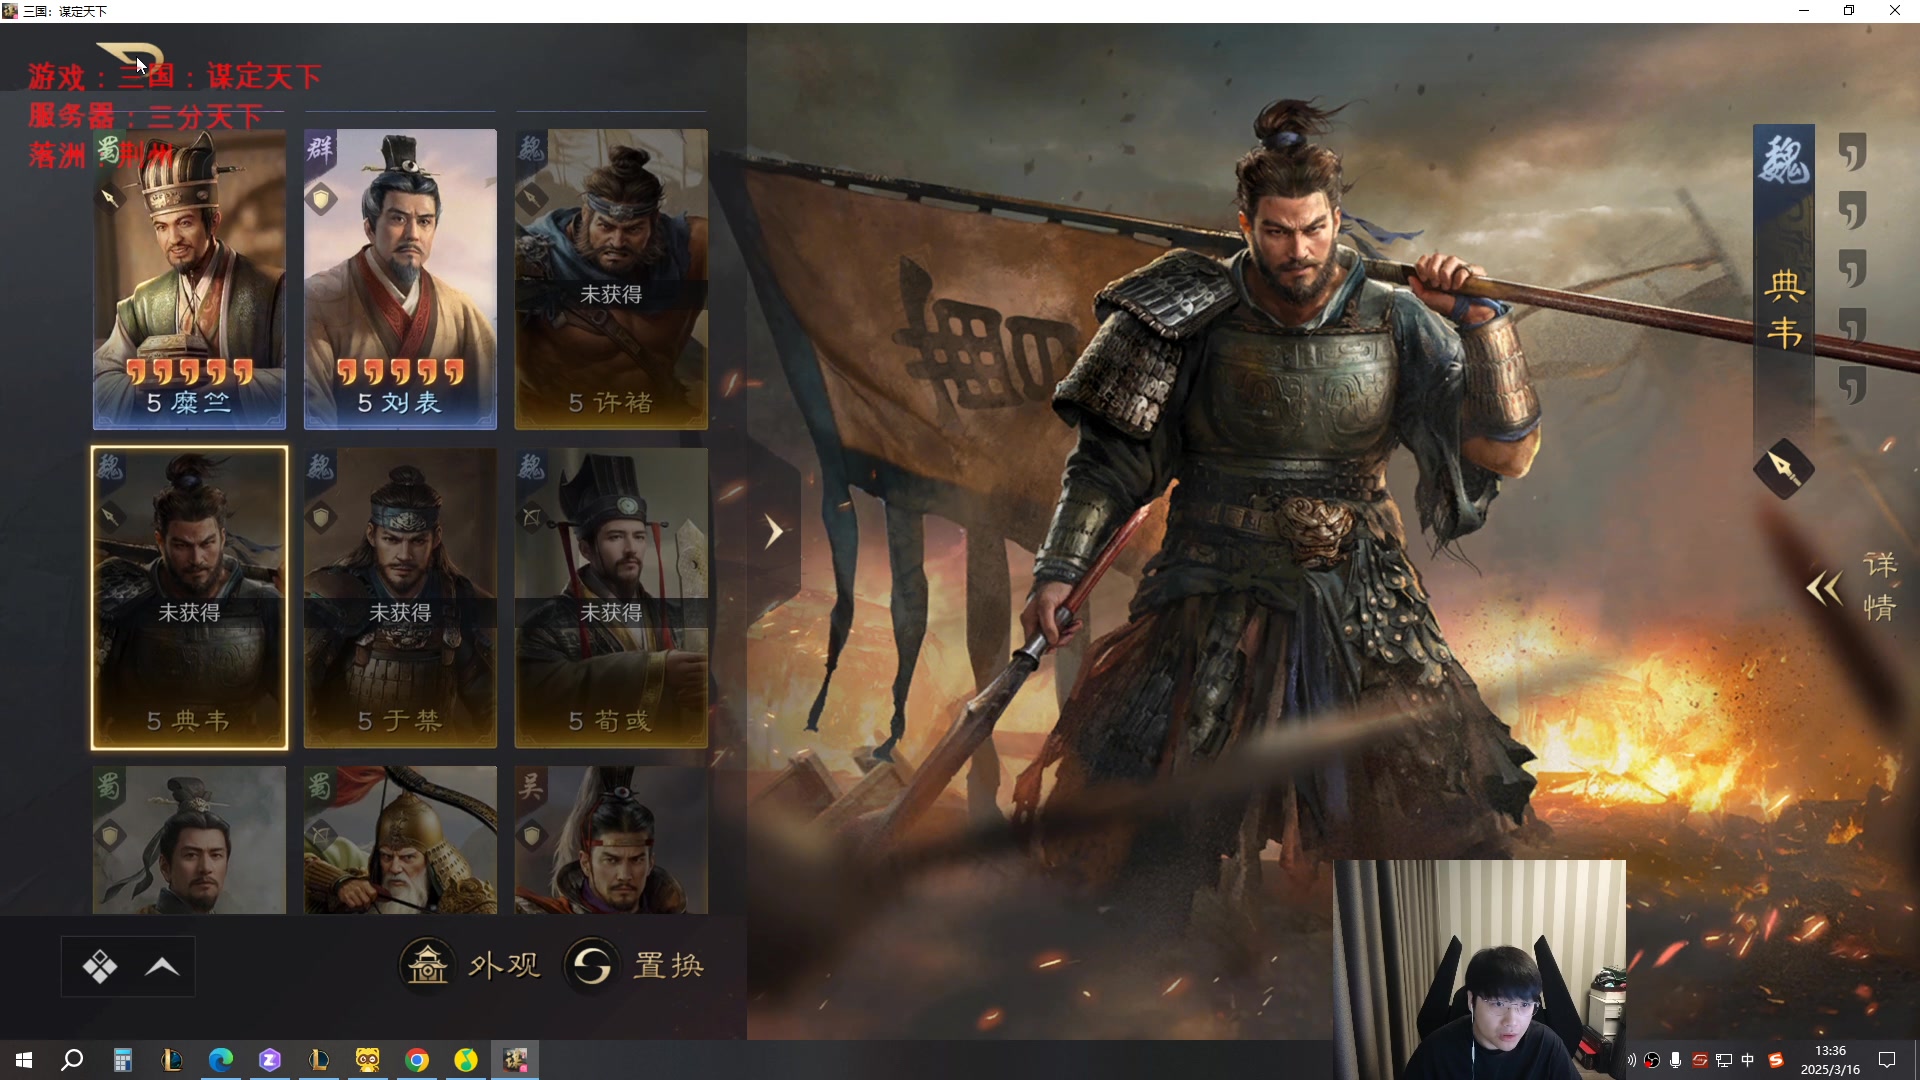Viewport: 1920px width, 1080px height.
Task: Open the yellow raccoon app on taskbar
Action: pyautogui.click(x=368, y=1060)
